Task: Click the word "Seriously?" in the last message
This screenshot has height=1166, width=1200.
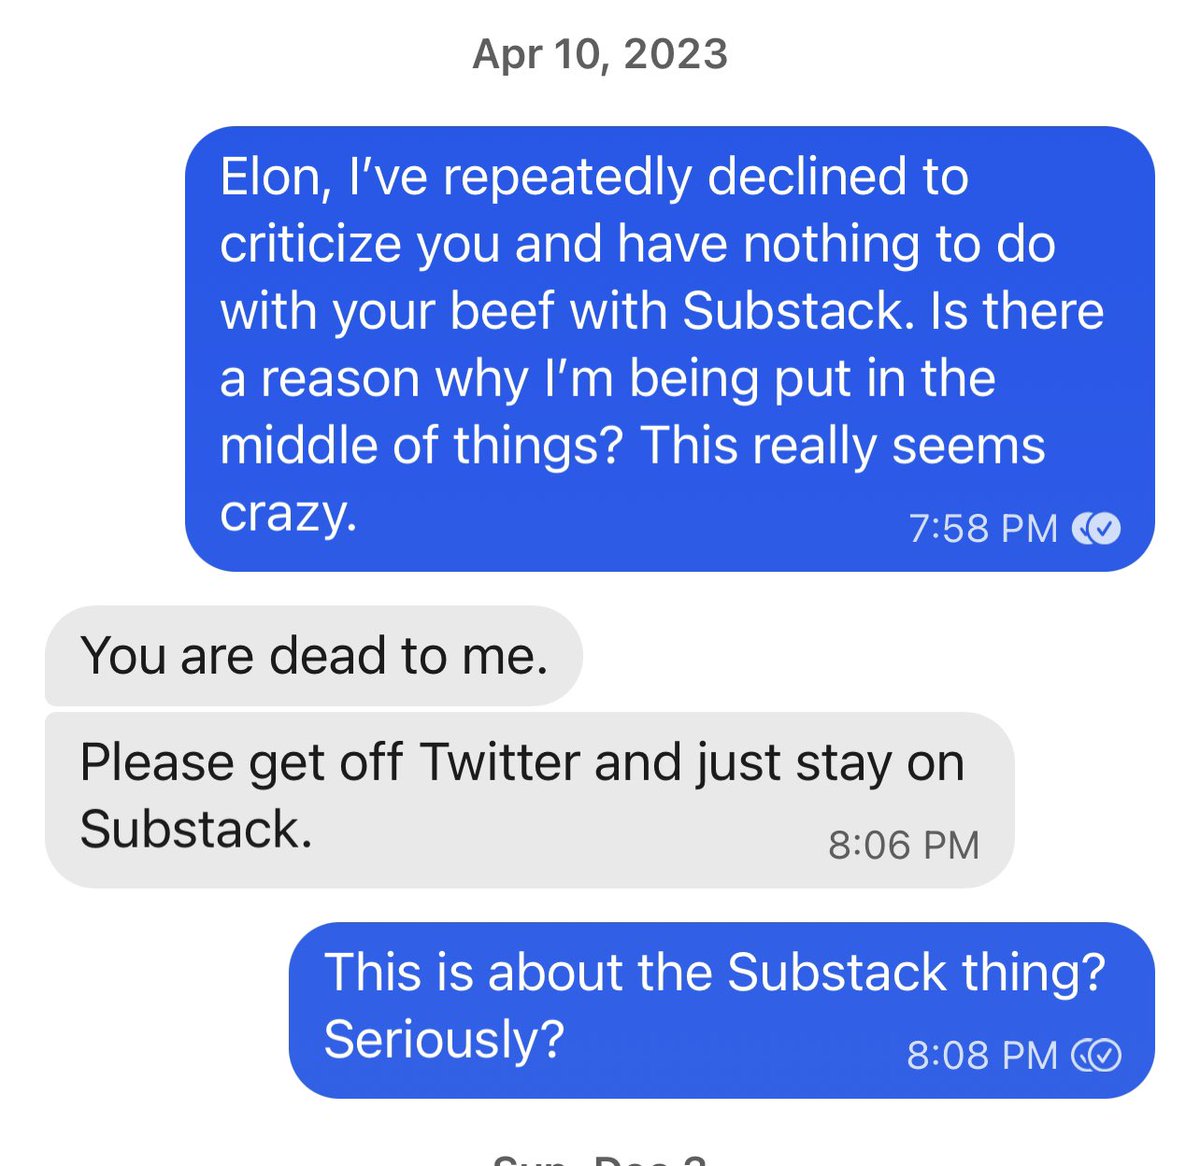Action: click(x=444, y=1039)
